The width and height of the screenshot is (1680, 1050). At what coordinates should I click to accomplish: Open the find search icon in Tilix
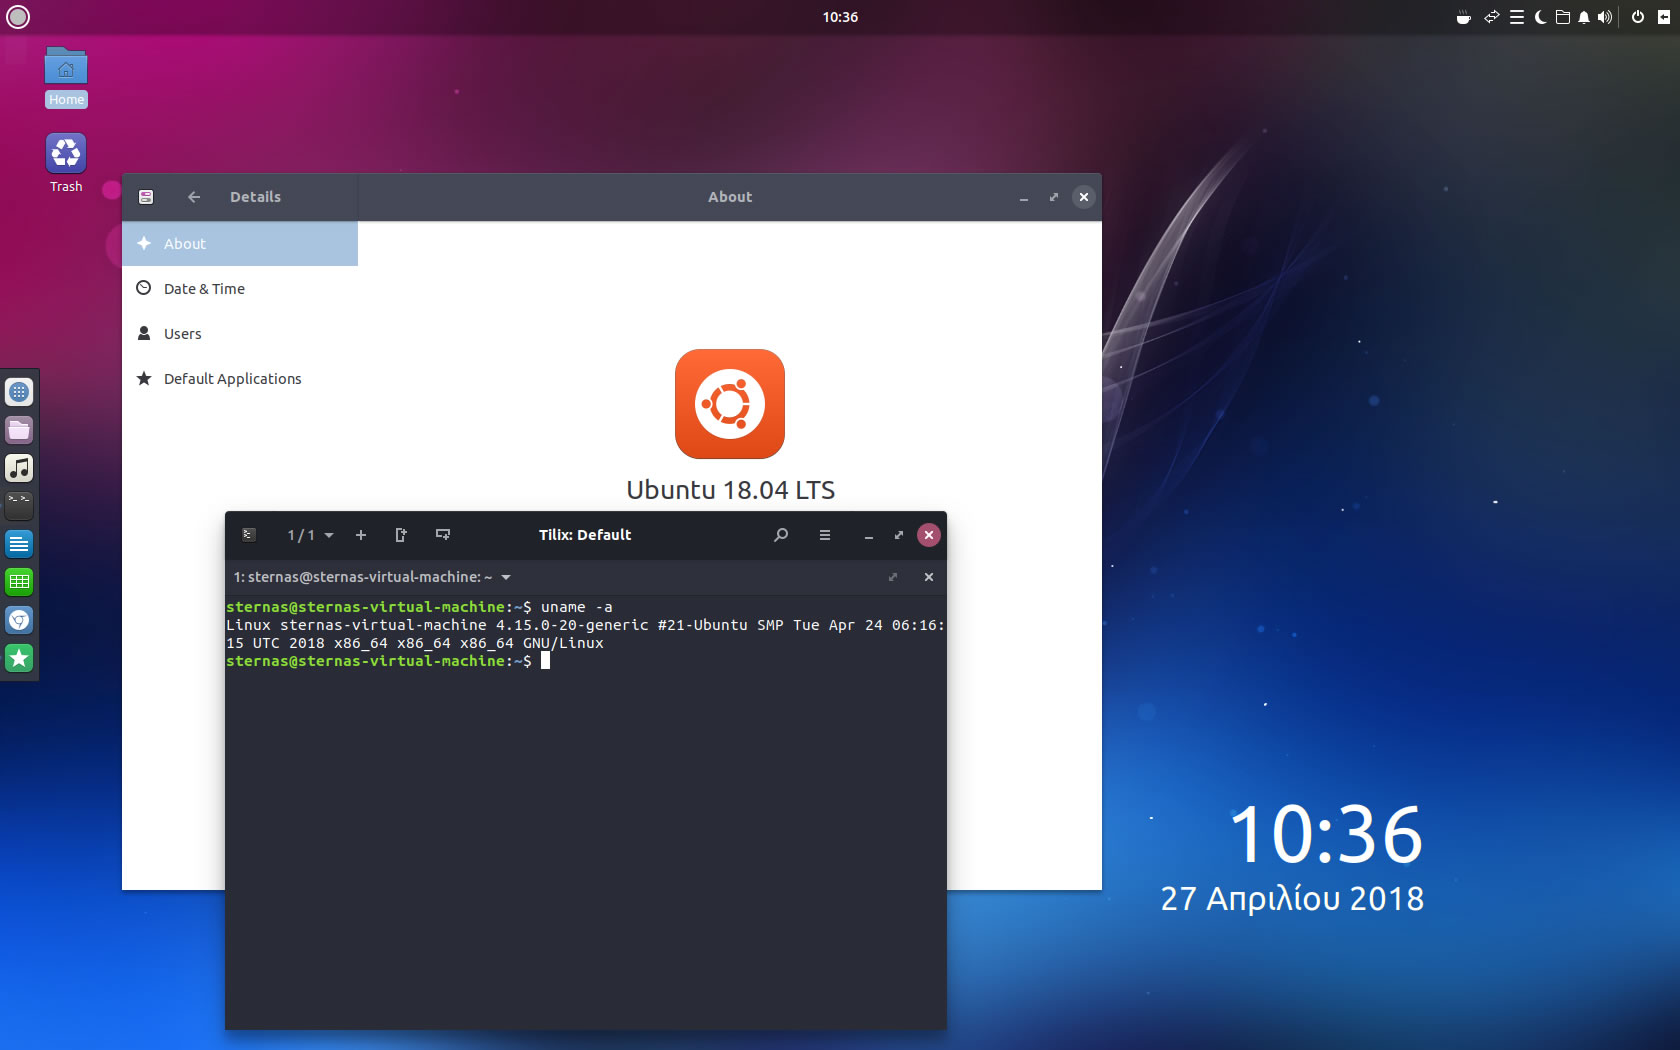click(781, 535)
